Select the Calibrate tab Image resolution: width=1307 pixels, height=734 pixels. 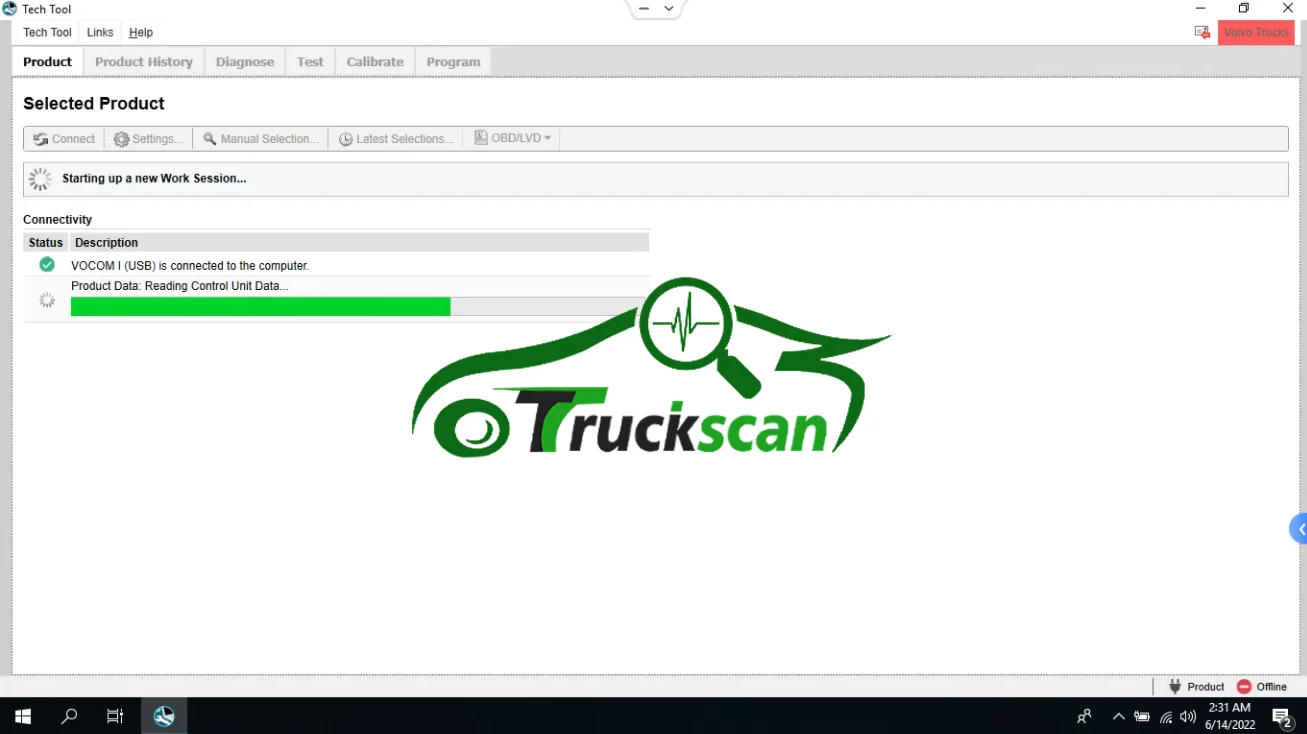click(x=375, y=62)
